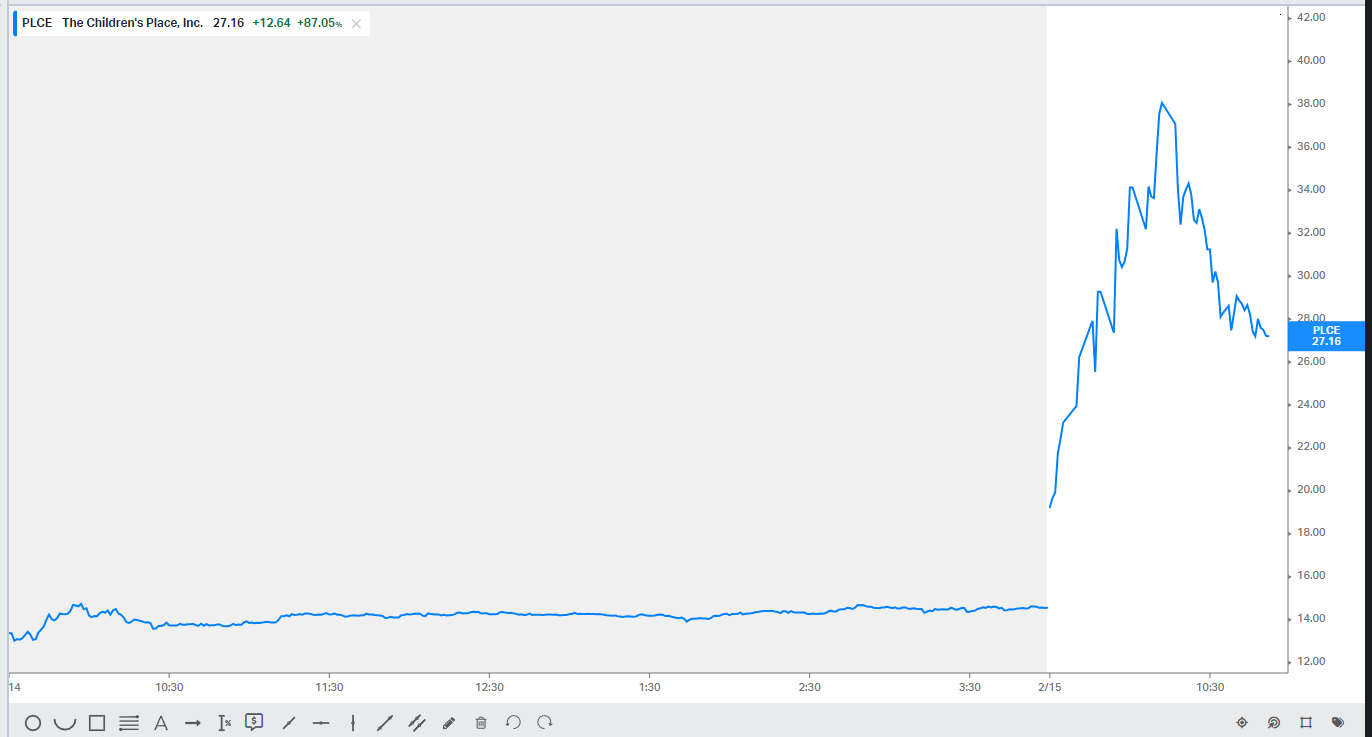The height and width of the screenshot is (737, 1372).
Task: Click the crosshair target icon
Action: 1242,722
